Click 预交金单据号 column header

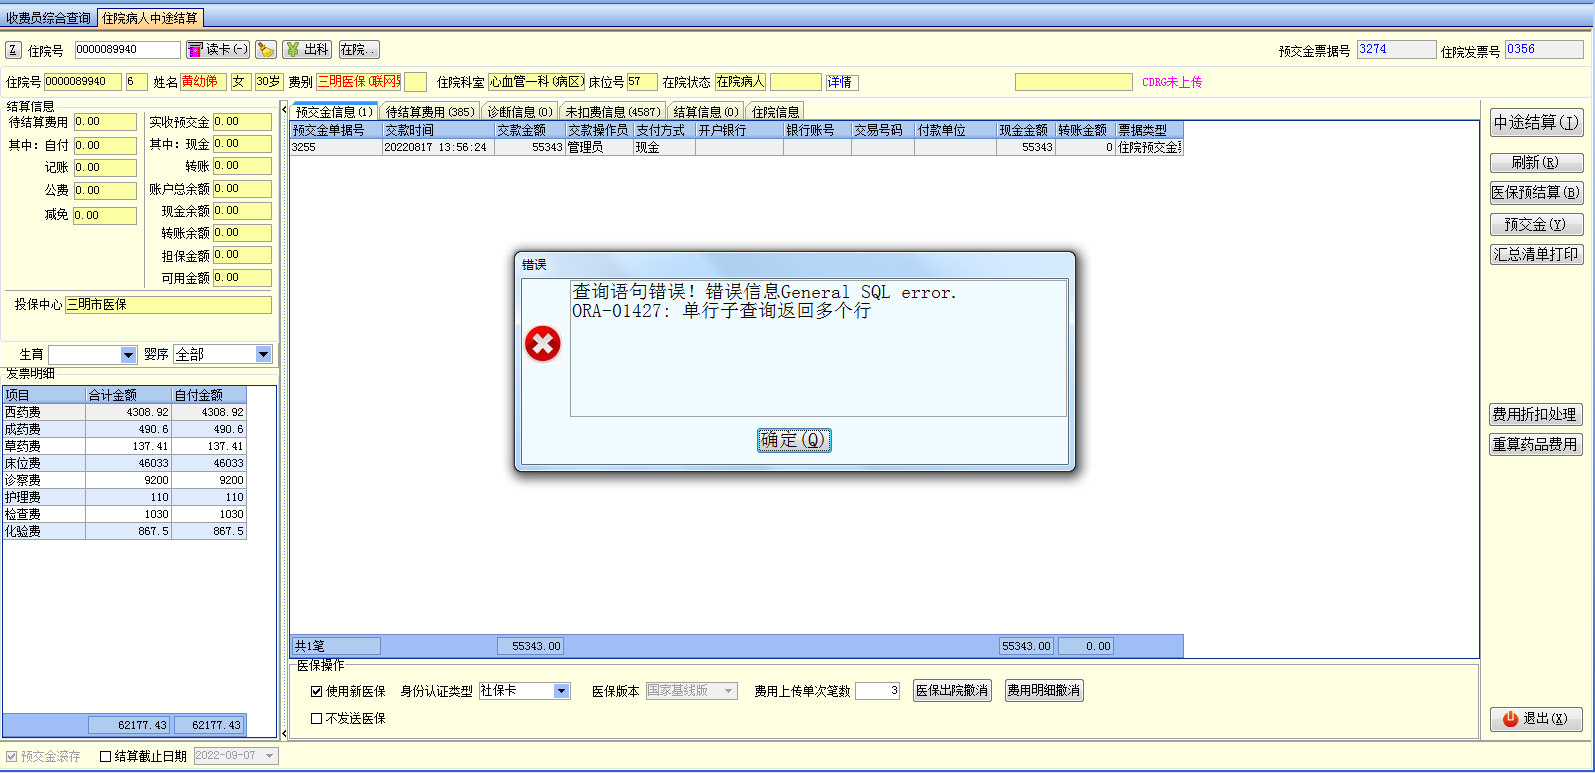(336, 130)
